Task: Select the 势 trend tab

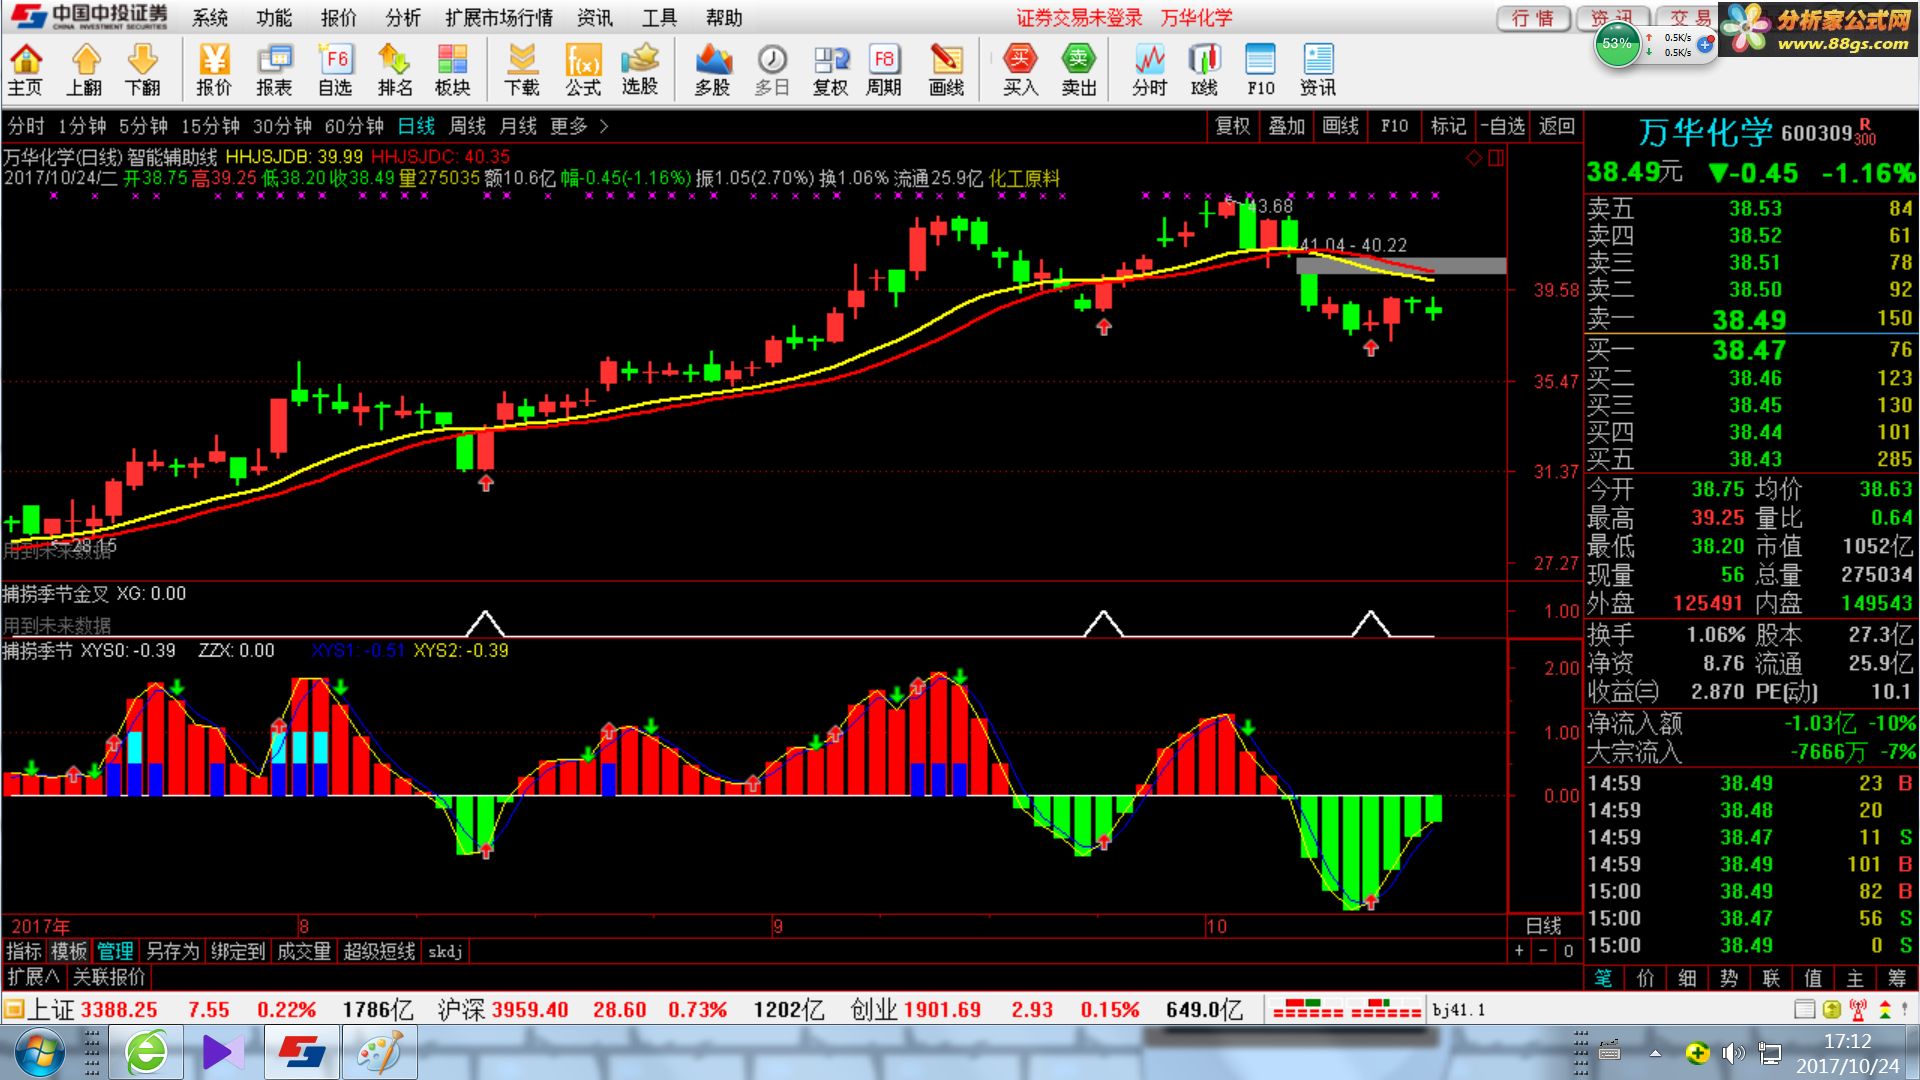Action: 1729,978
